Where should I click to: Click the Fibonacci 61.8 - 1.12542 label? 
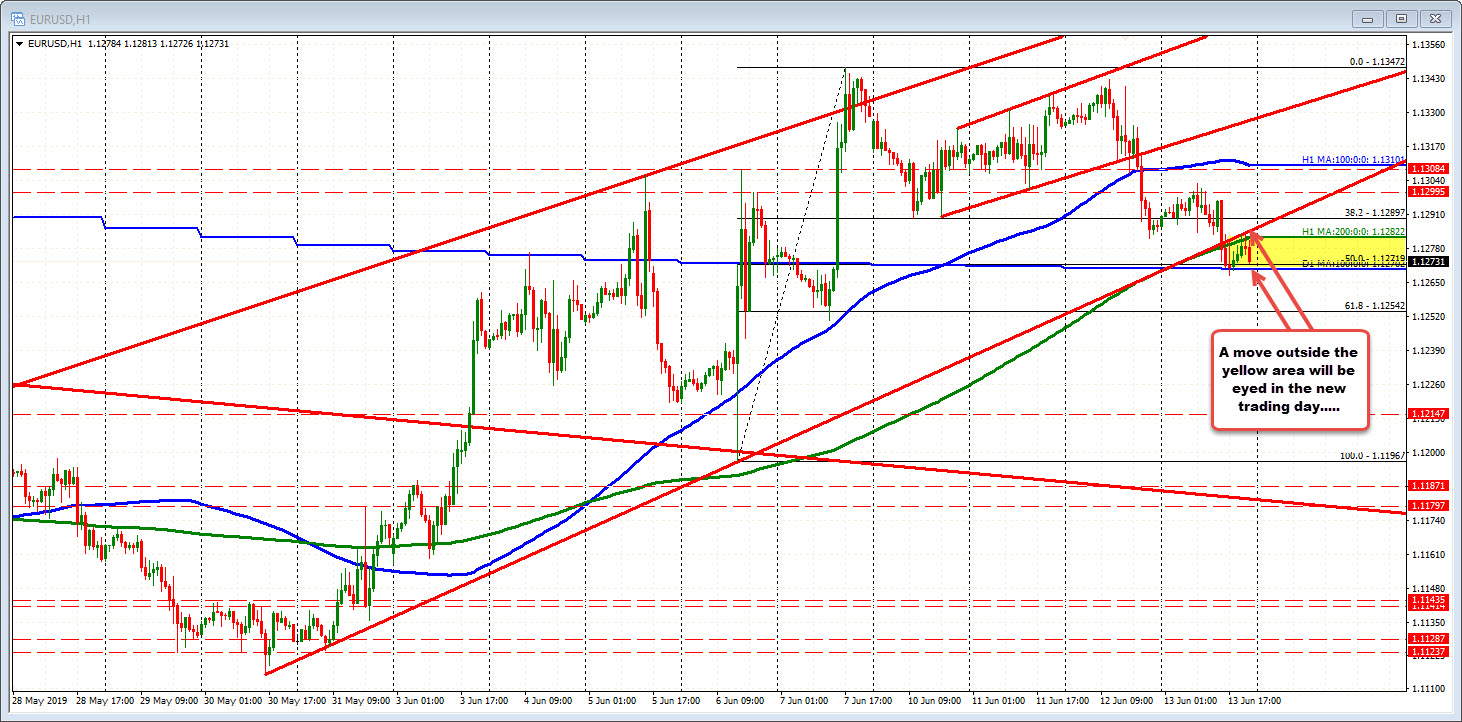tap(1374, 305)
